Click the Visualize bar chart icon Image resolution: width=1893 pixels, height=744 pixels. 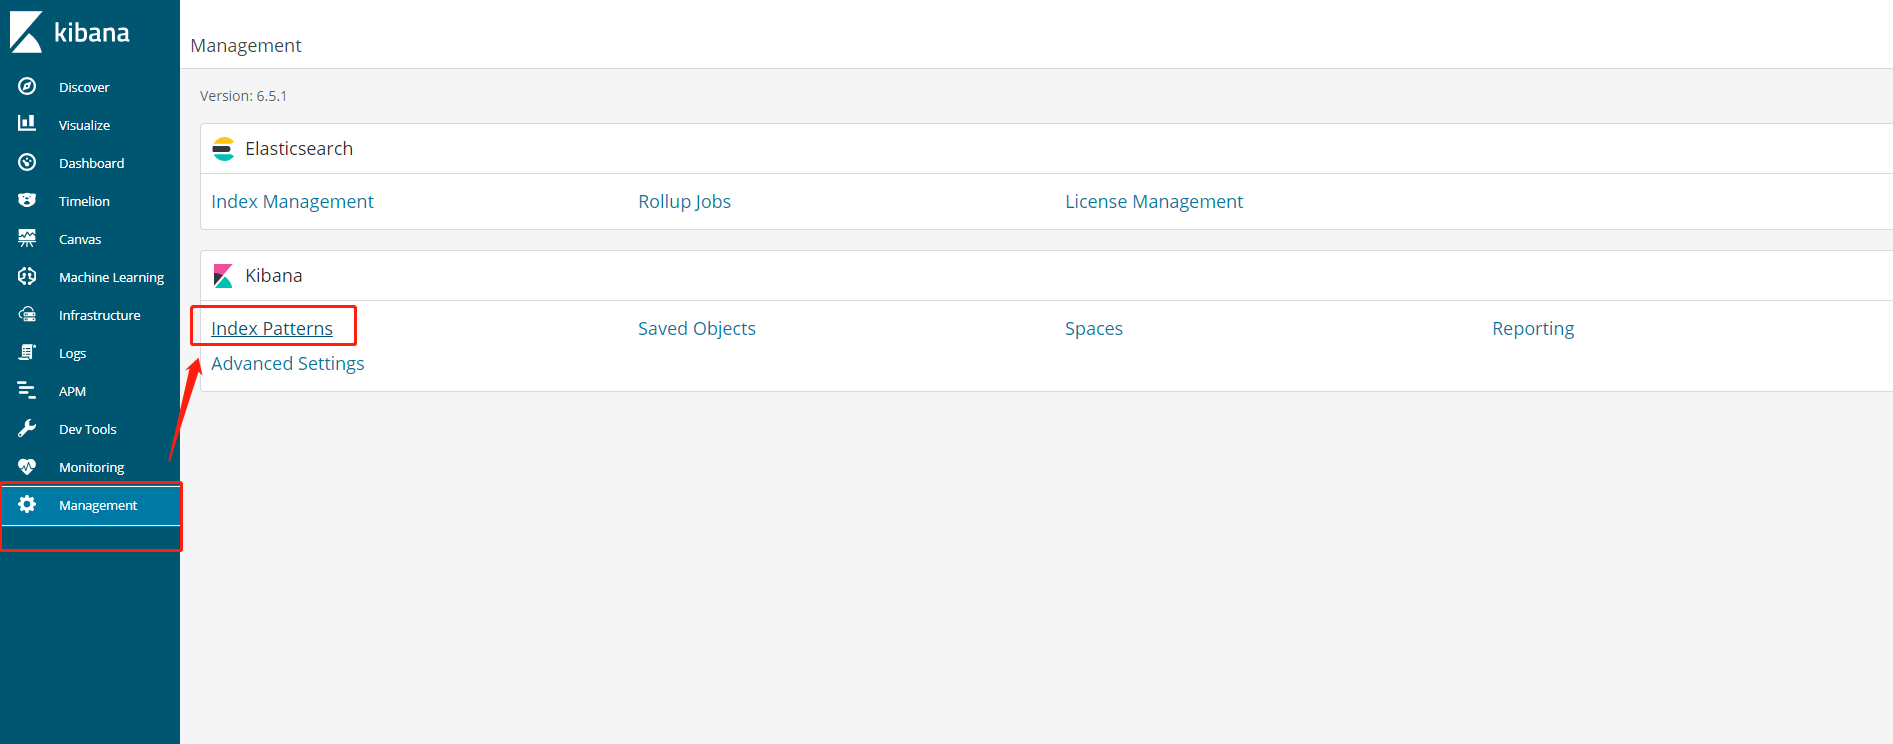[x=27, y=123]
